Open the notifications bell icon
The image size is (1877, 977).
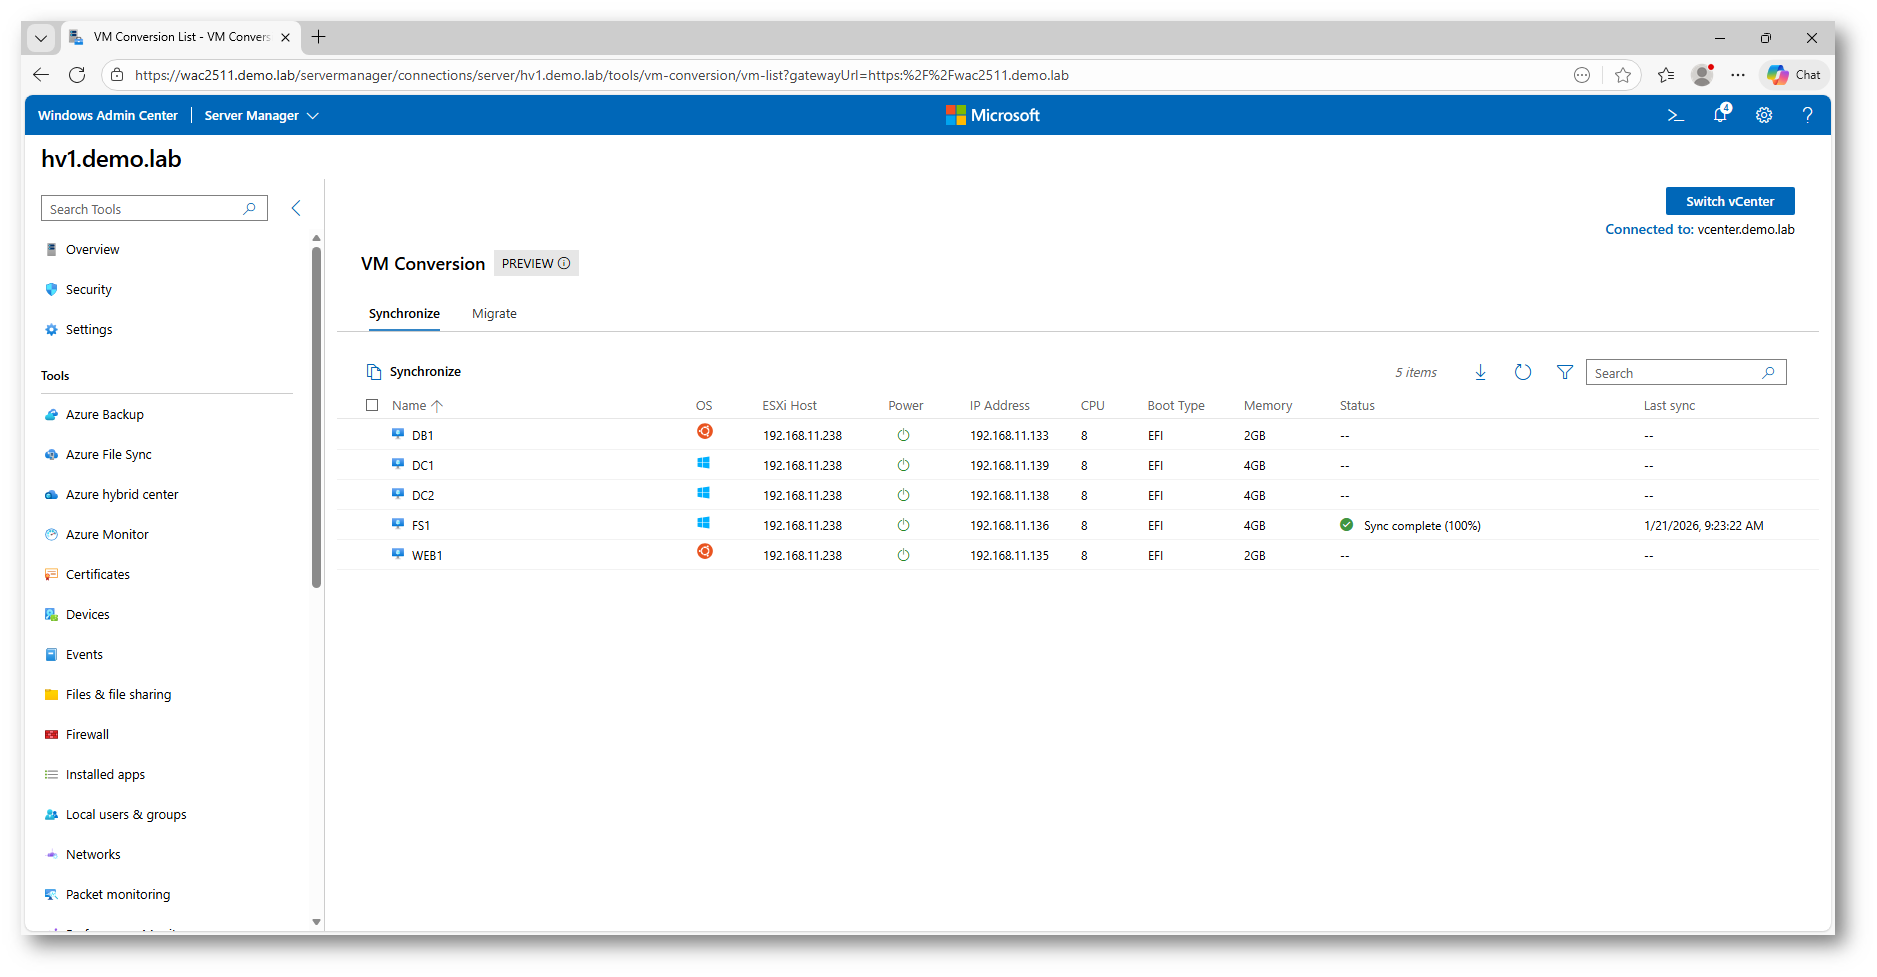[x=1720, y=115]
